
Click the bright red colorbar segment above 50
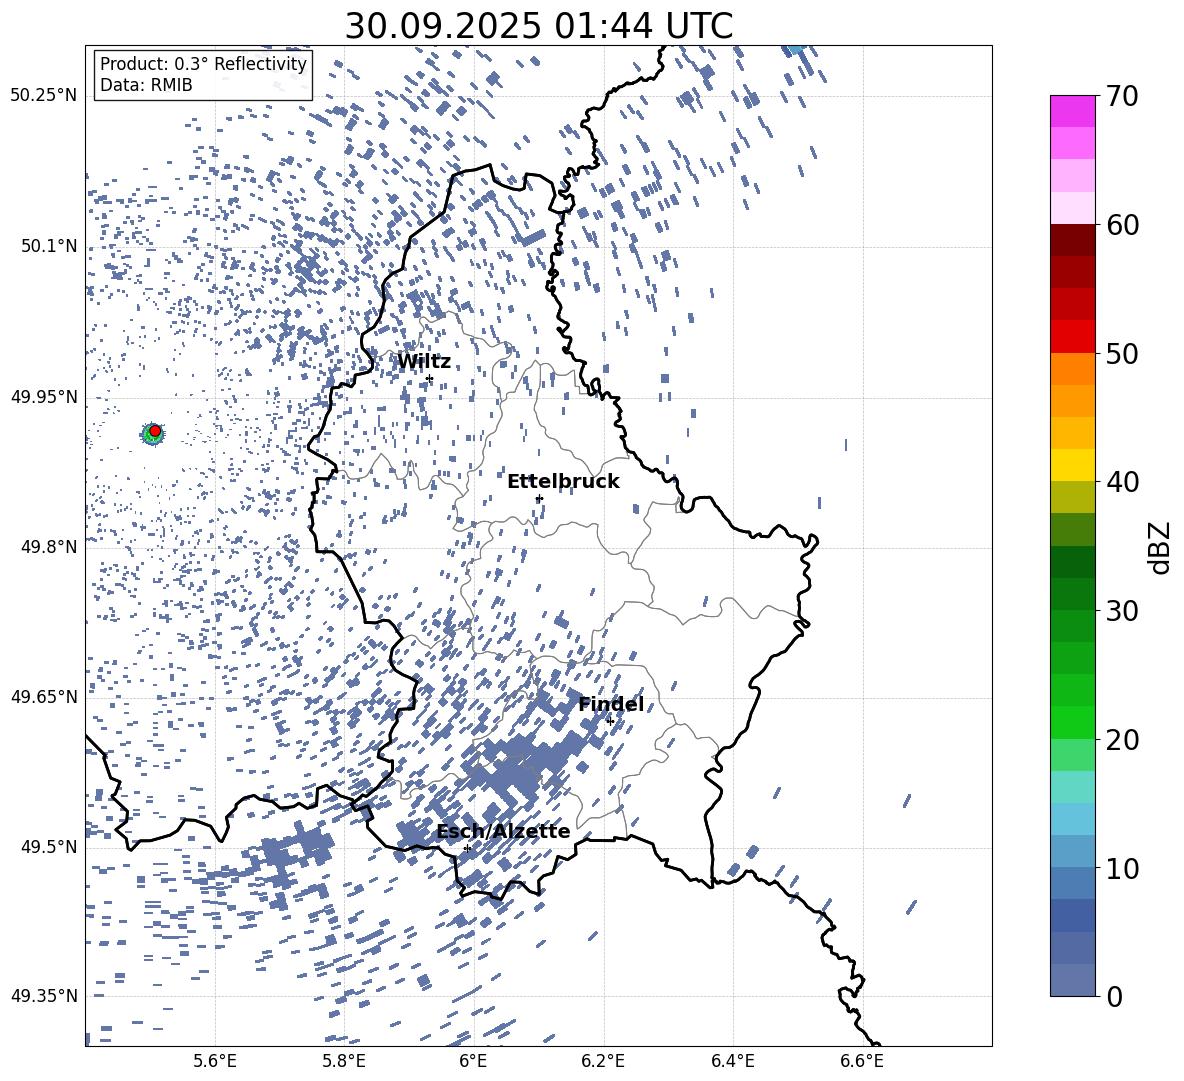point(1073,337)
